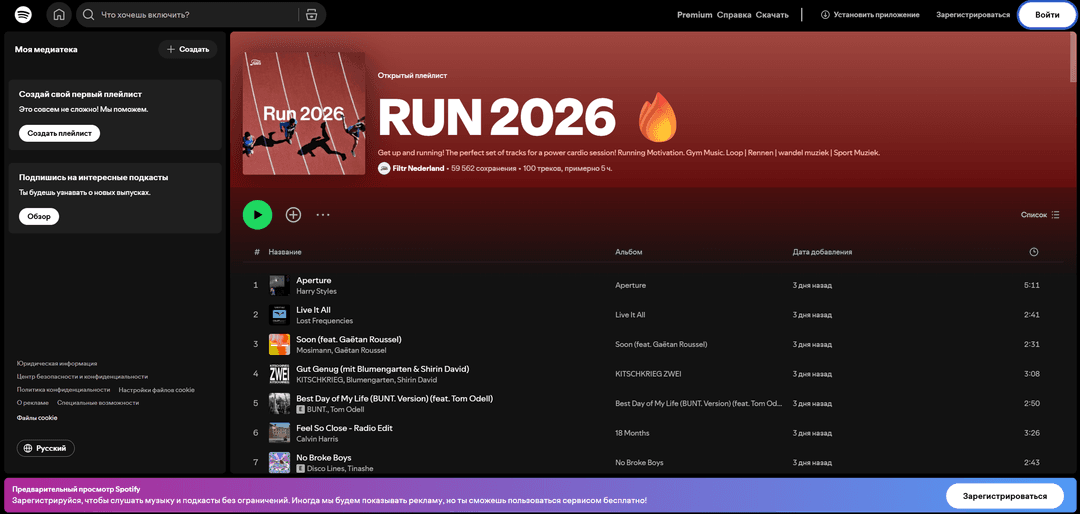Screen dimensions: 1080x514
Task: Open the Справка link
Action: click(x=734, y=14)
